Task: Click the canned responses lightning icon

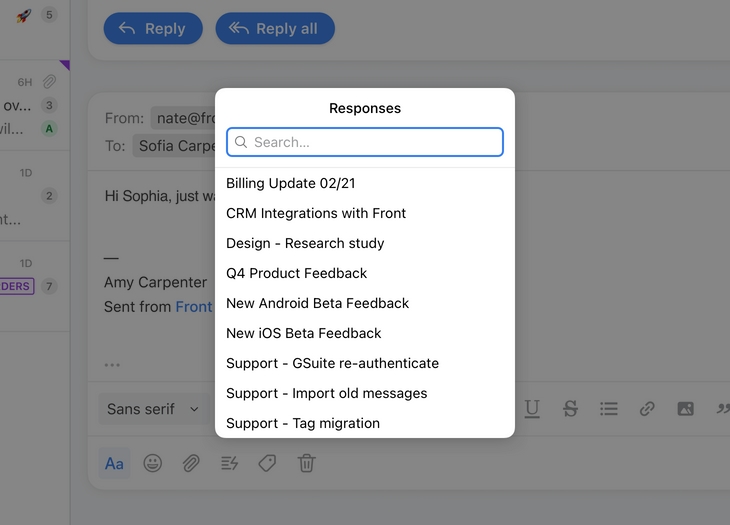Action: (229, 463)
